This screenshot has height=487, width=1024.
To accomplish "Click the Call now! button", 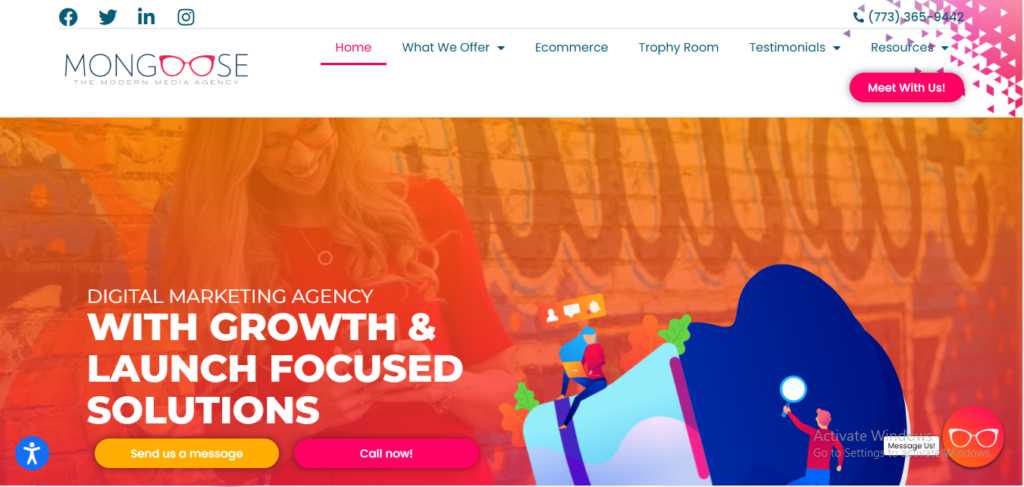I will 387,453.
